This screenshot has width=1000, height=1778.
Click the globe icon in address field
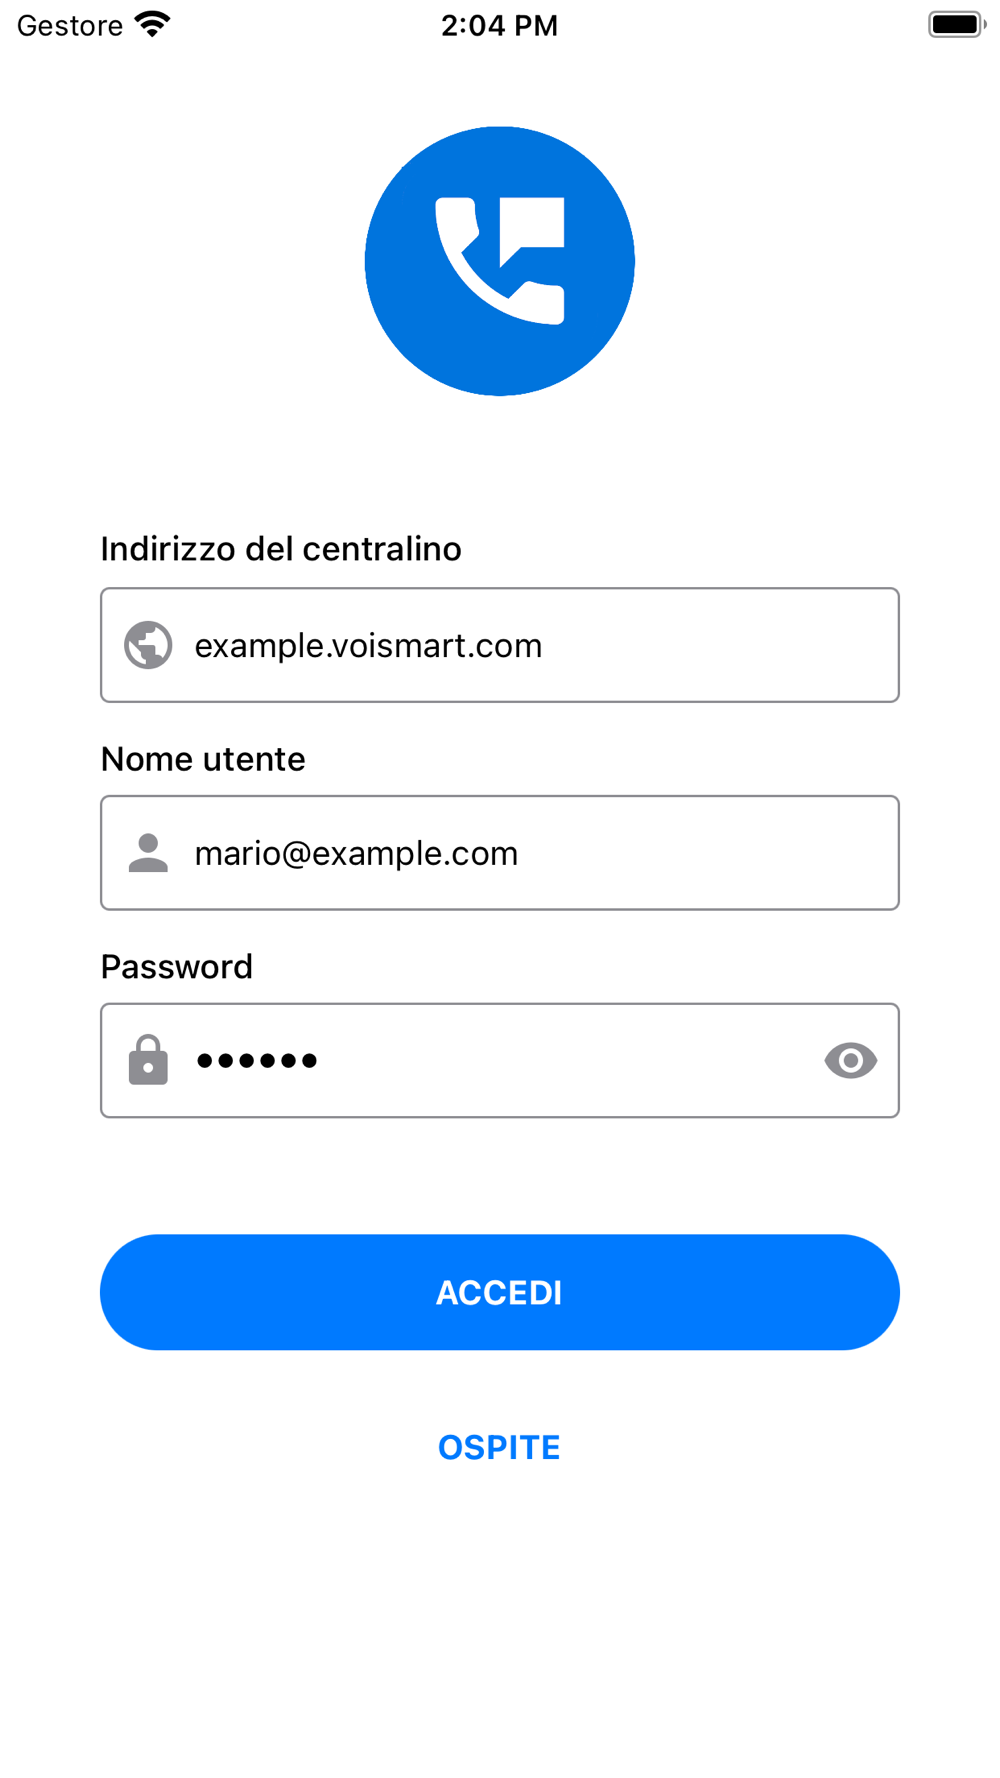tap(148, 645)
